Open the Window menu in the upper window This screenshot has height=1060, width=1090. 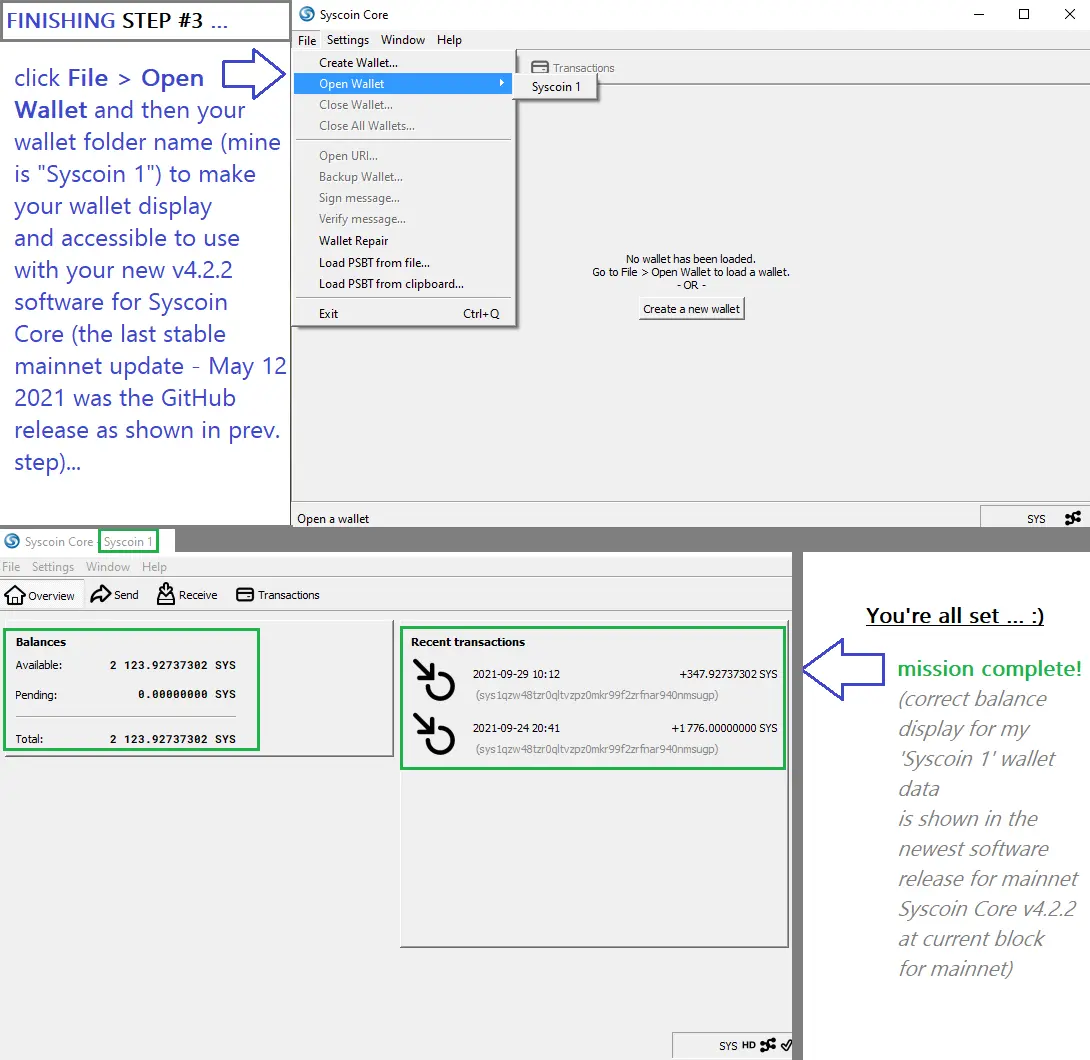pyautogui.click(x=402, y=40)
